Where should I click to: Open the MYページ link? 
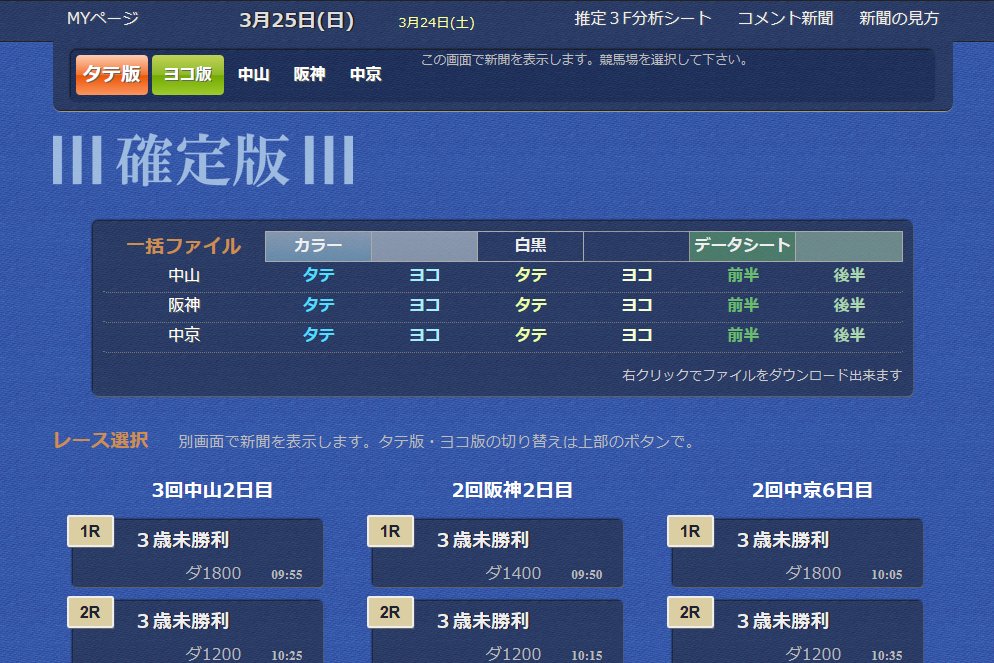[x=103, y=18]
